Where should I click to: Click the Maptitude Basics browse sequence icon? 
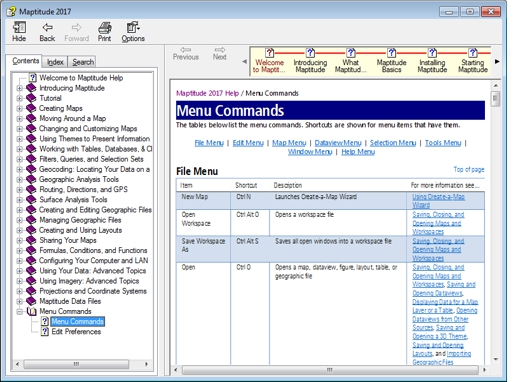pyautogui.click(x=391, y=53)
